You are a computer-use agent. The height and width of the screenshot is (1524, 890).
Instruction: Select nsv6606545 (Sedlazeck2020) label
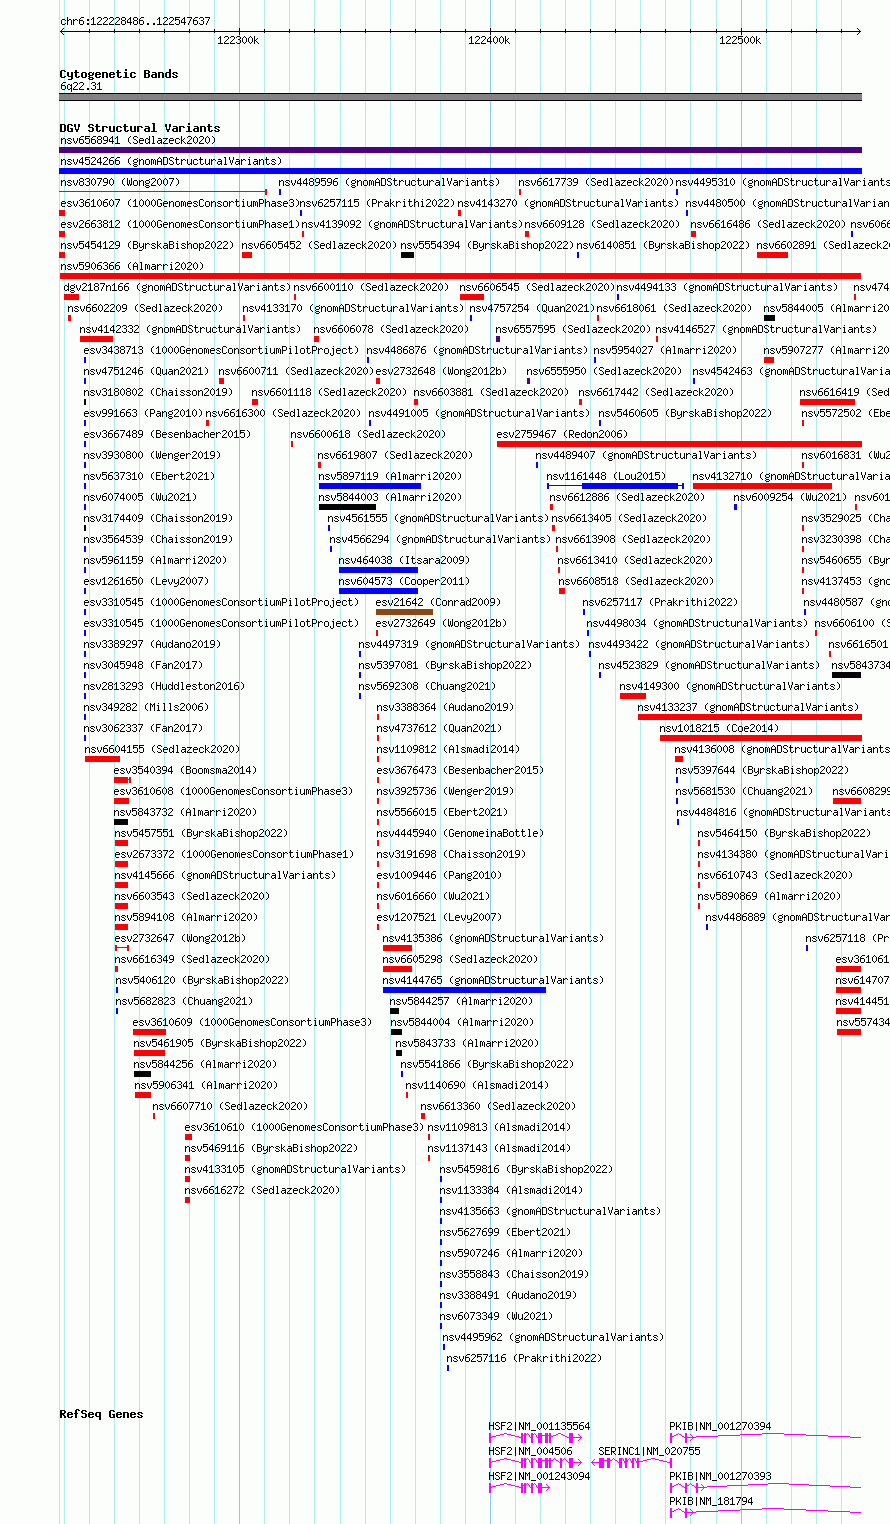[x=537, y=287]
